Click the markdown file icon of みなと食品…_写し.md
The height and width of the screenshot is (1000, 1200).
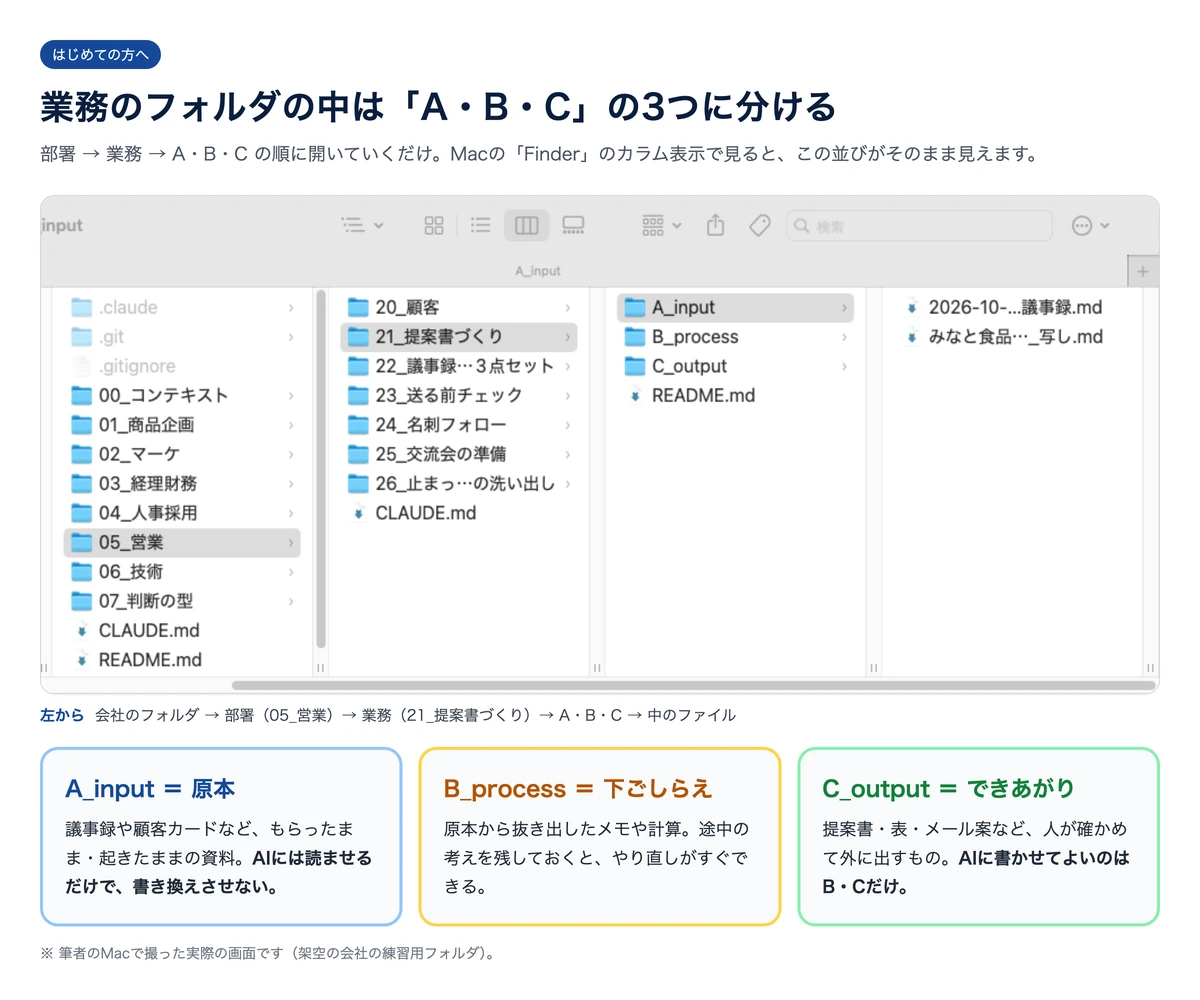pos(911,337)
